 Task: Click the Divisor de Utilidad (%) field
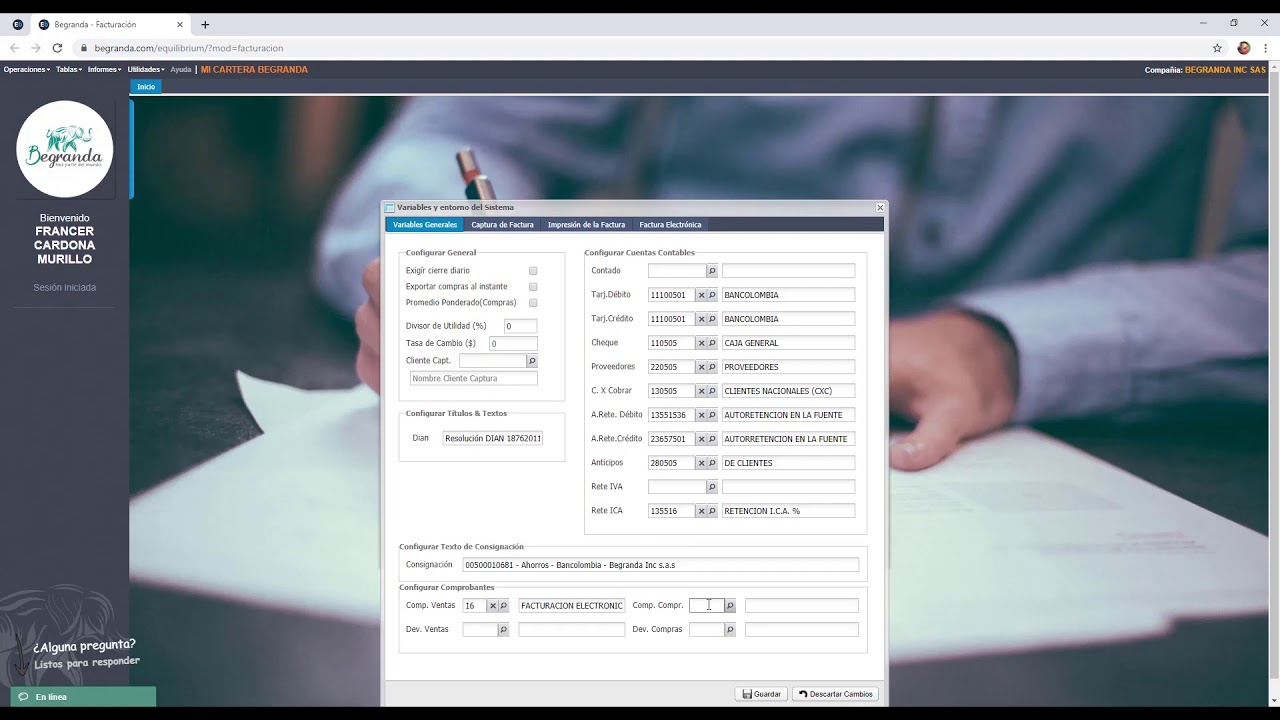point(520,326)
